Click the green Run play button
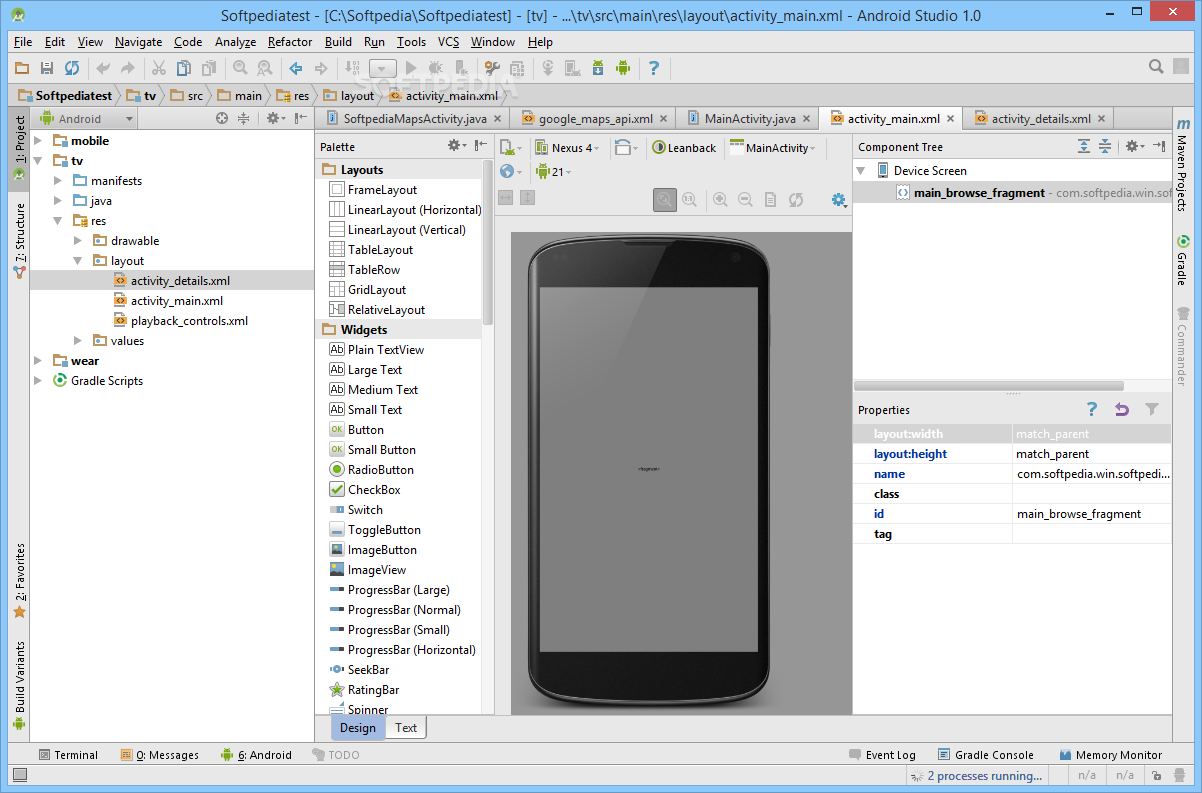The width and height of the screenshot is (1202, 793). 411,68
